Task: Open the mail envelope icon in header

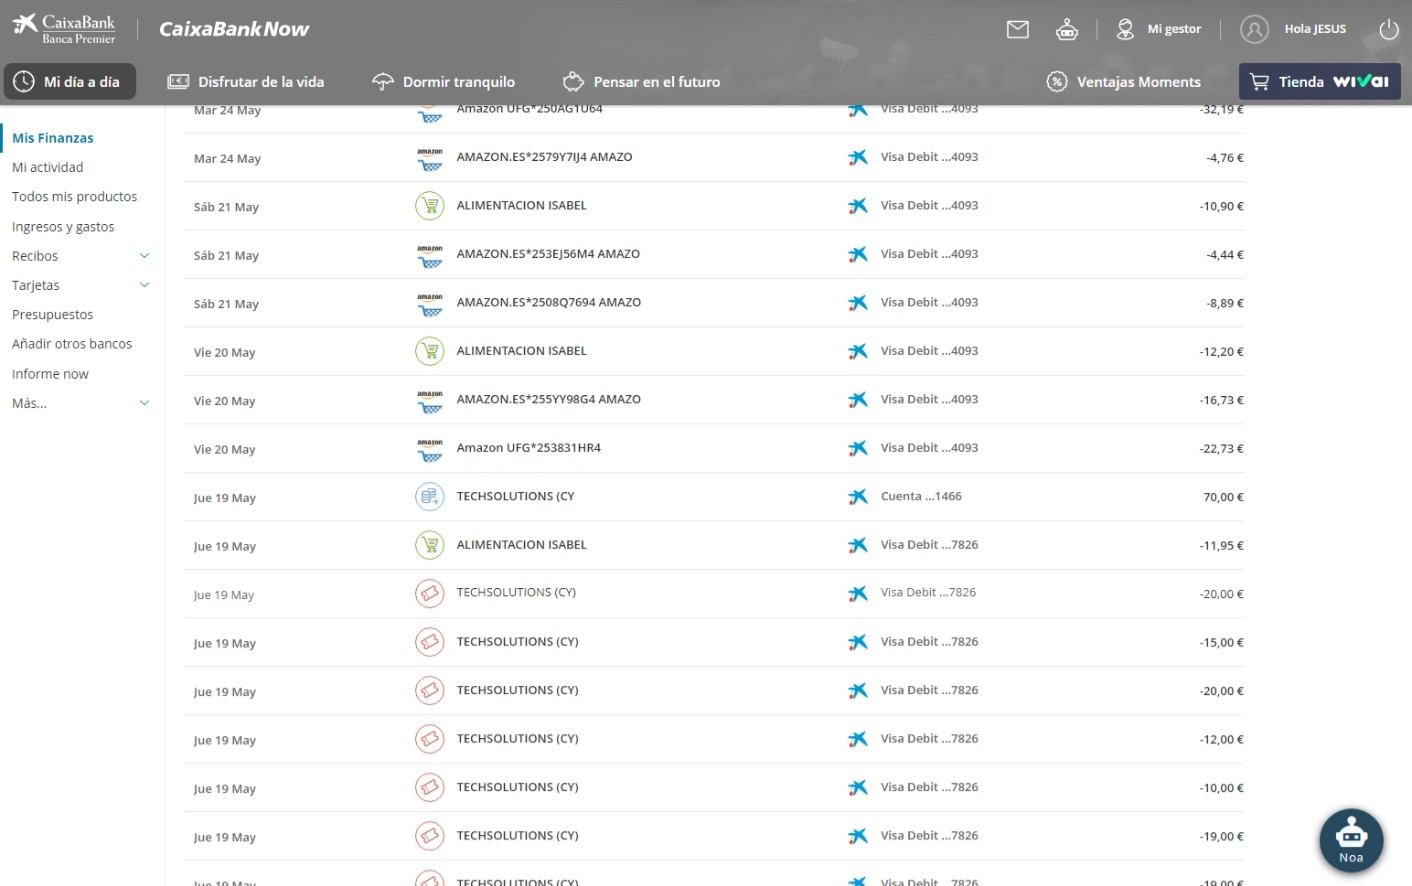Action: point(1017,30)
